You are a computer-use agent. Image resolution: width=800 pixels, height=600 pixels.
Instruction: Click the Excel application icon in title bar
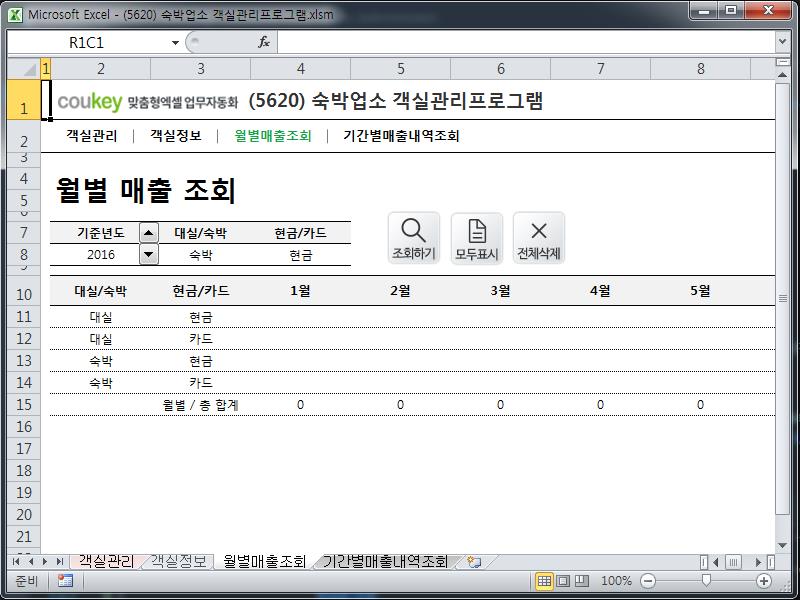pyautogui.click(x=15, y=14)
